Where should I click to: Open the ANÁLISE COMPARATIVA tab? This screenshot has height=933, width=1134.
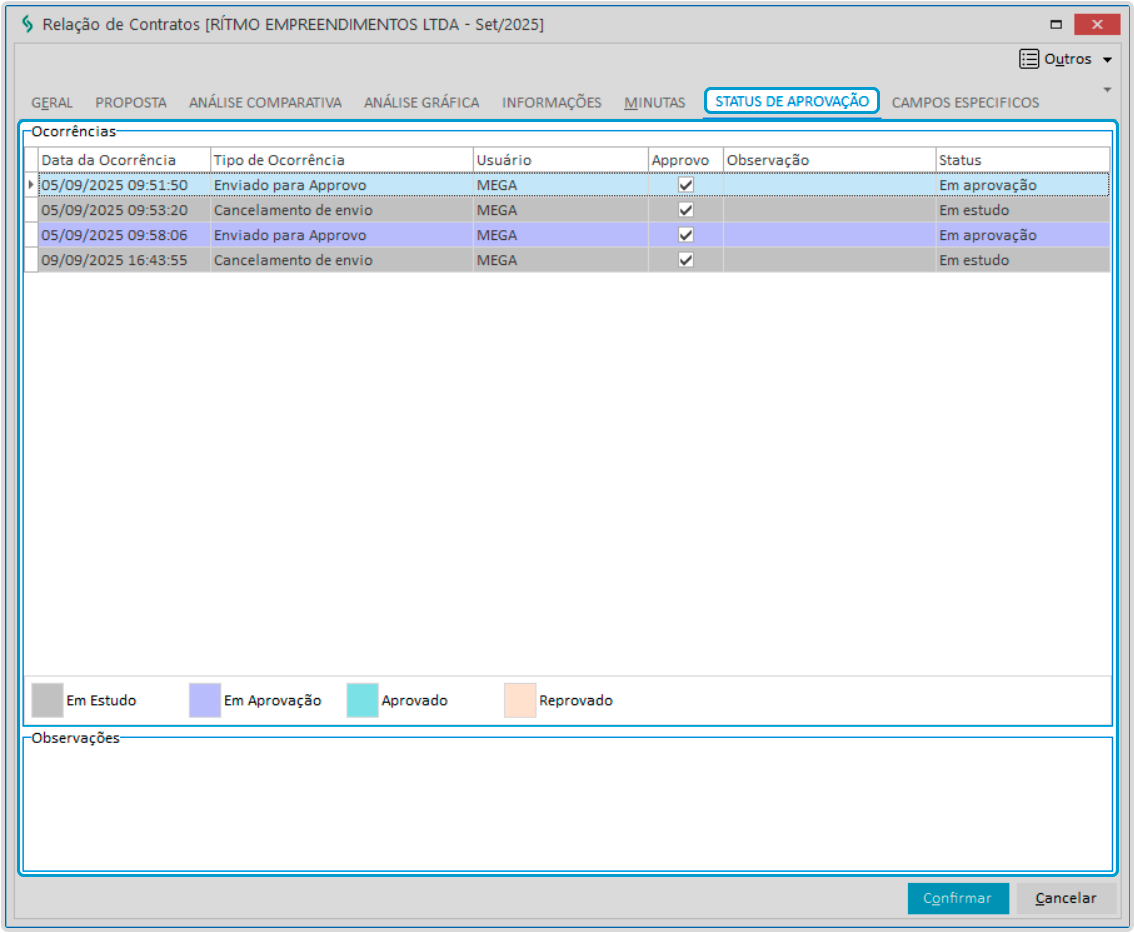[x=265, y=103]
